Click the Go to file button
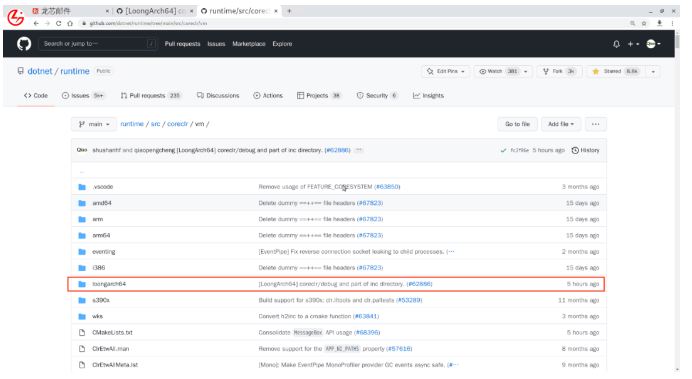Screen dimensions: 692x379 [x=517, y=124]
